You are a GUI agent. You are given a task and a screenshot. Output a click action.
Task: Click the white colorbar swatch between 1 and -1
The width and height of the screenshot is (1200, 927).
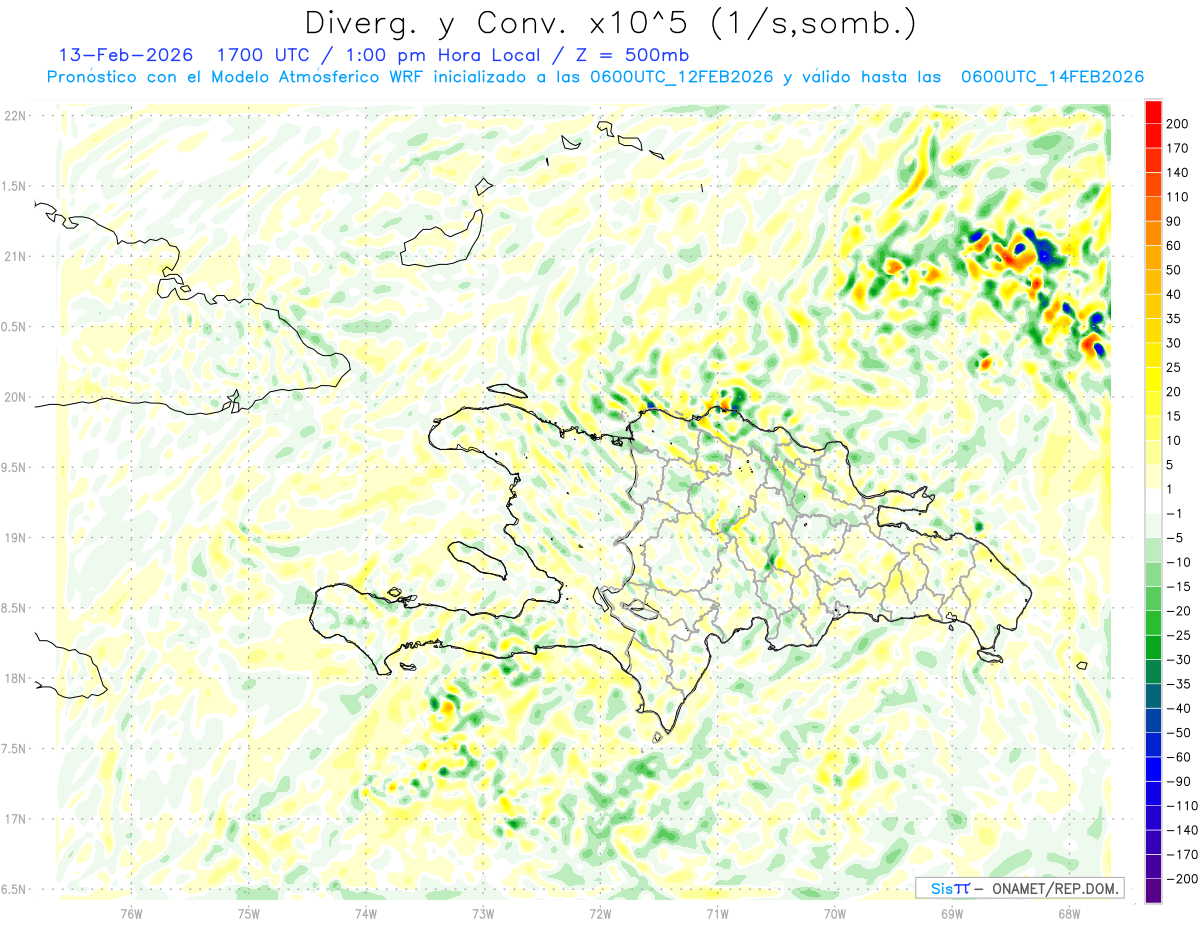tap(1153, 502)
